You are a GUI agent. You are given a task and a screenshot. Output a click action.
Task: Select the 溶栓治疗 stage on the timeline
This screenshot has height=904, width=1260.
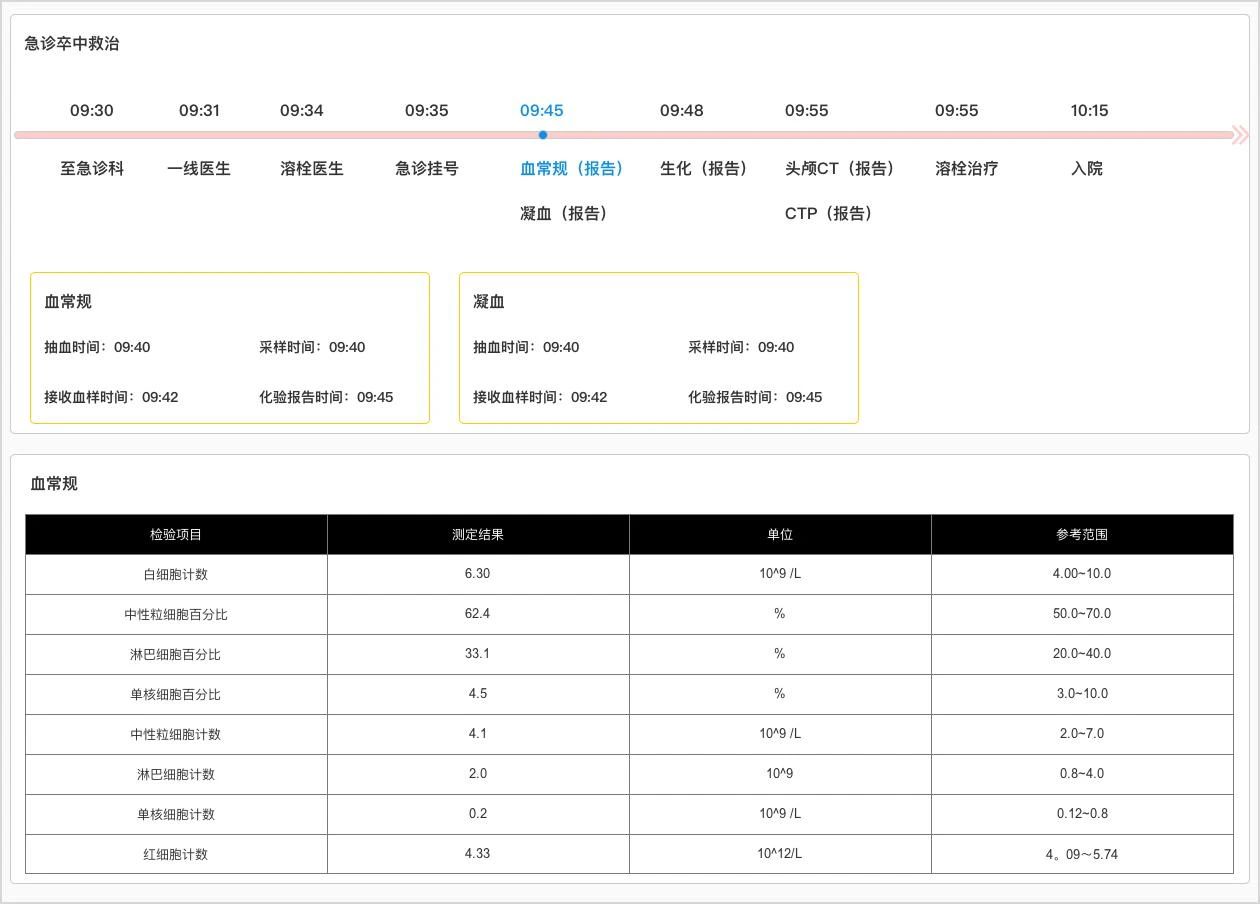click(965, 168)
